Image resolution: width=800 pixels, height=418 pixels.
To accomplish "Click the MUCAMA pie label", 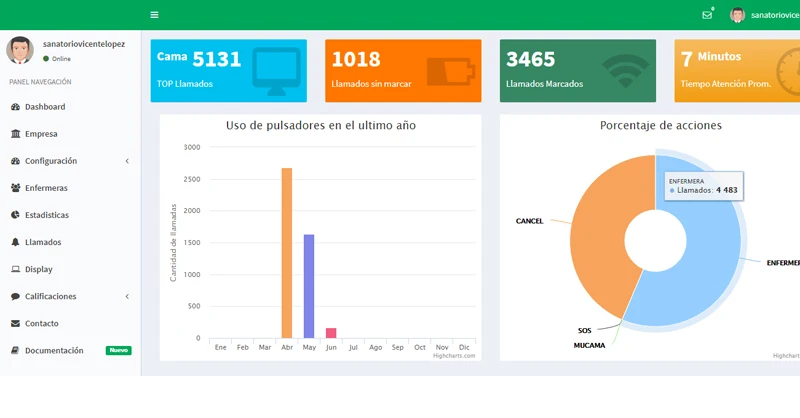I will pyautogui.click(x=589, y=346).
